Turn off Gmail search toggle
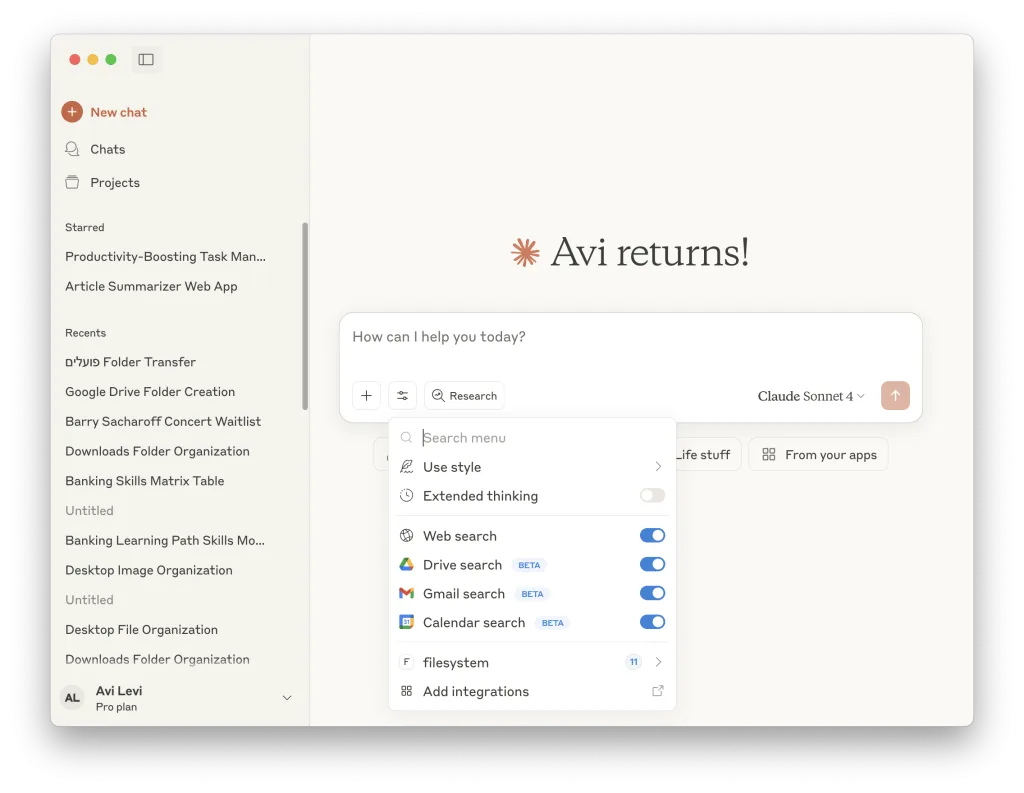 [x=652, y=593]
